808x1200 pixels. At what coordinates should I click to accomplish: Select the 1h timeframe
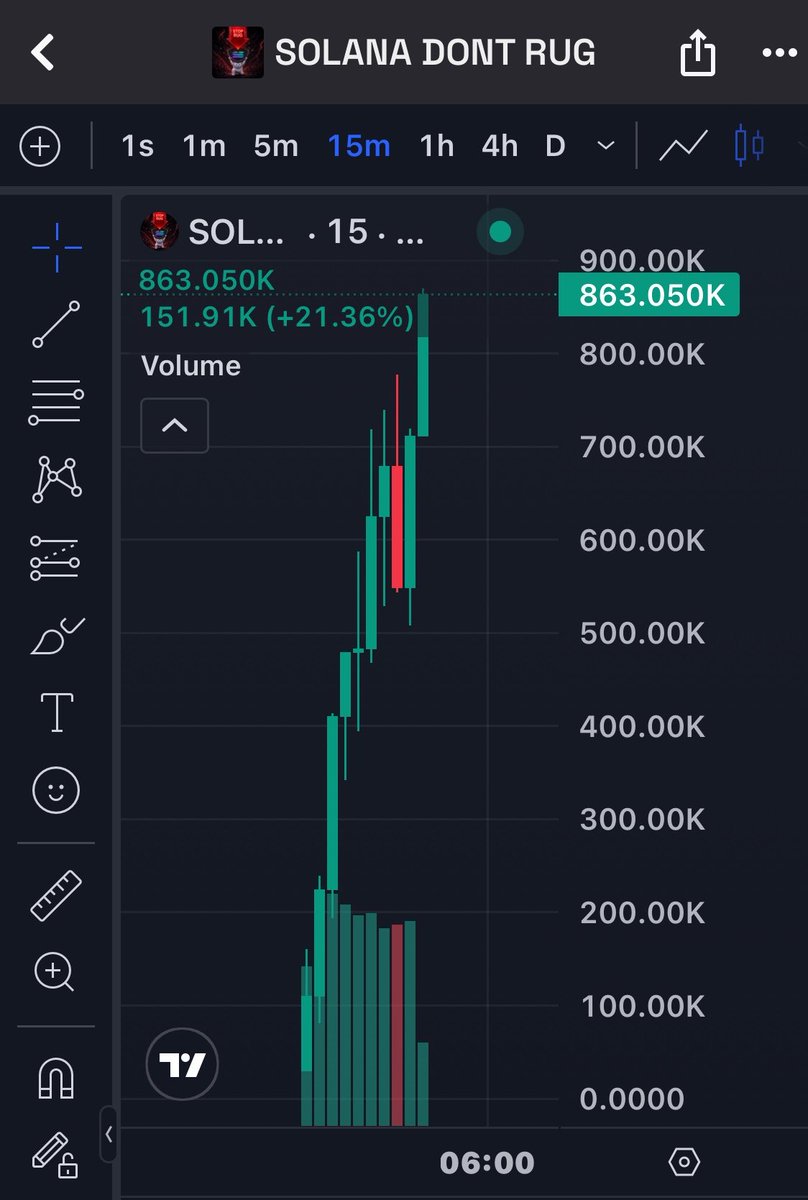pyautogui.click(x=437, y=147)
